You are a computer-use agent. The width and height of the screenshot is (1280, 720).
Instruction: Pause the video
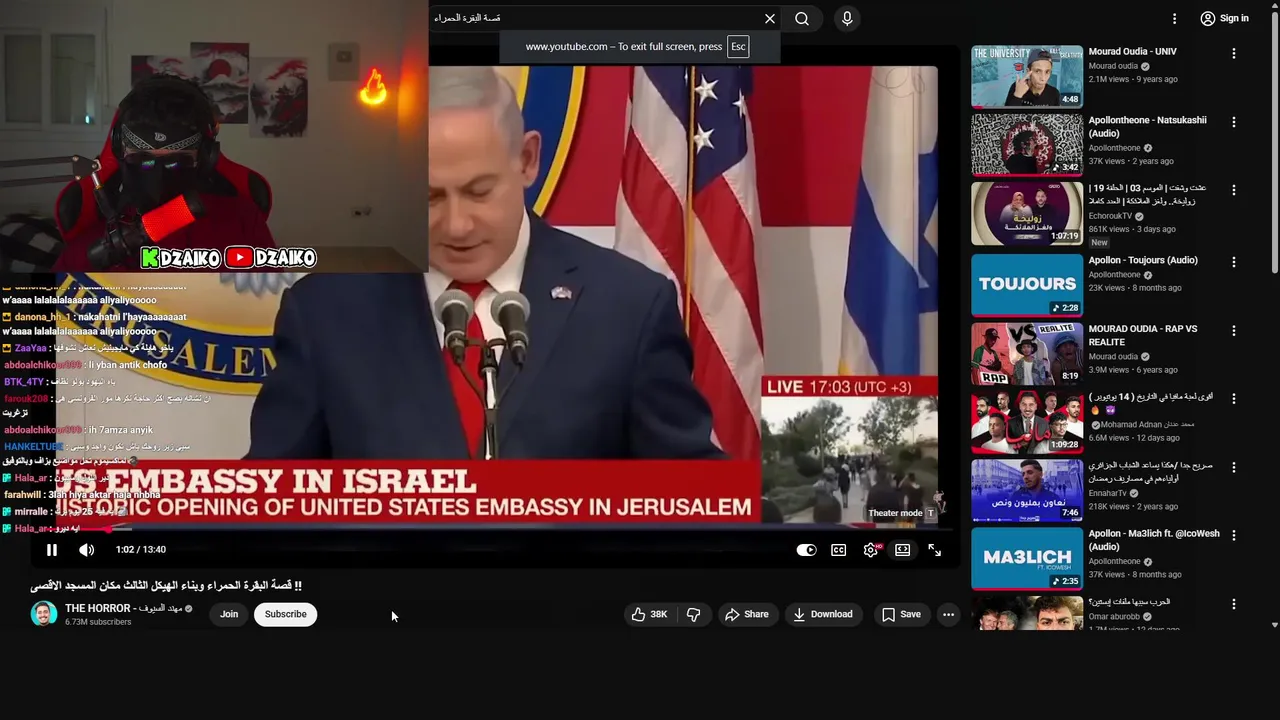(x=52, y=550)
